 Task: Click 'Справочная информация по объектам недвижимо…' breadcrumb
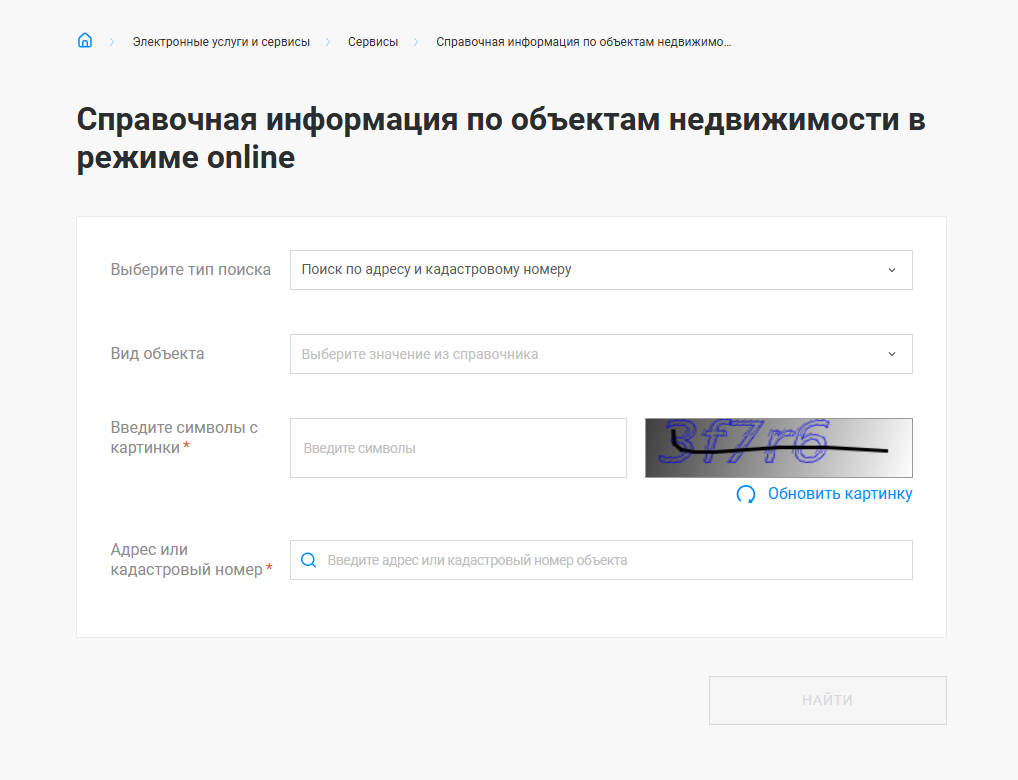(x=584, y=42)
